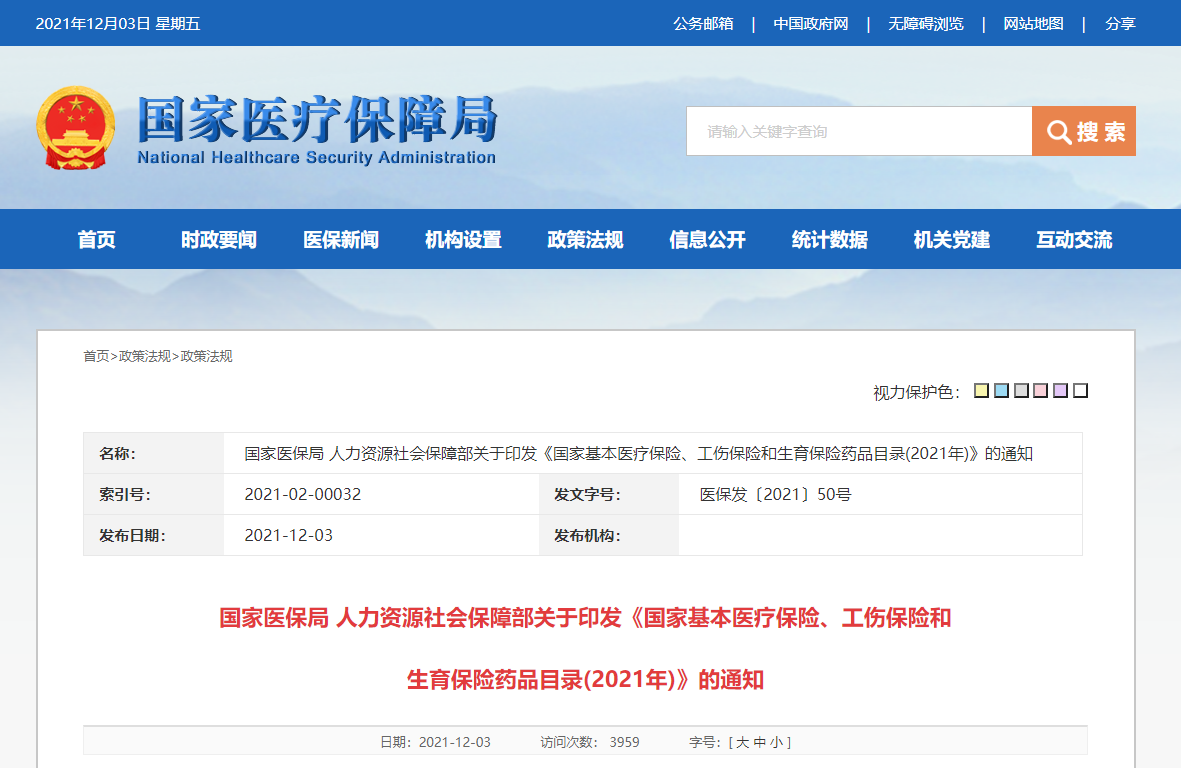Open 时政要闻 navigation item
The width and height of the screenshot is (1181, 768).
pyautogui.click(x=218, y=239)
